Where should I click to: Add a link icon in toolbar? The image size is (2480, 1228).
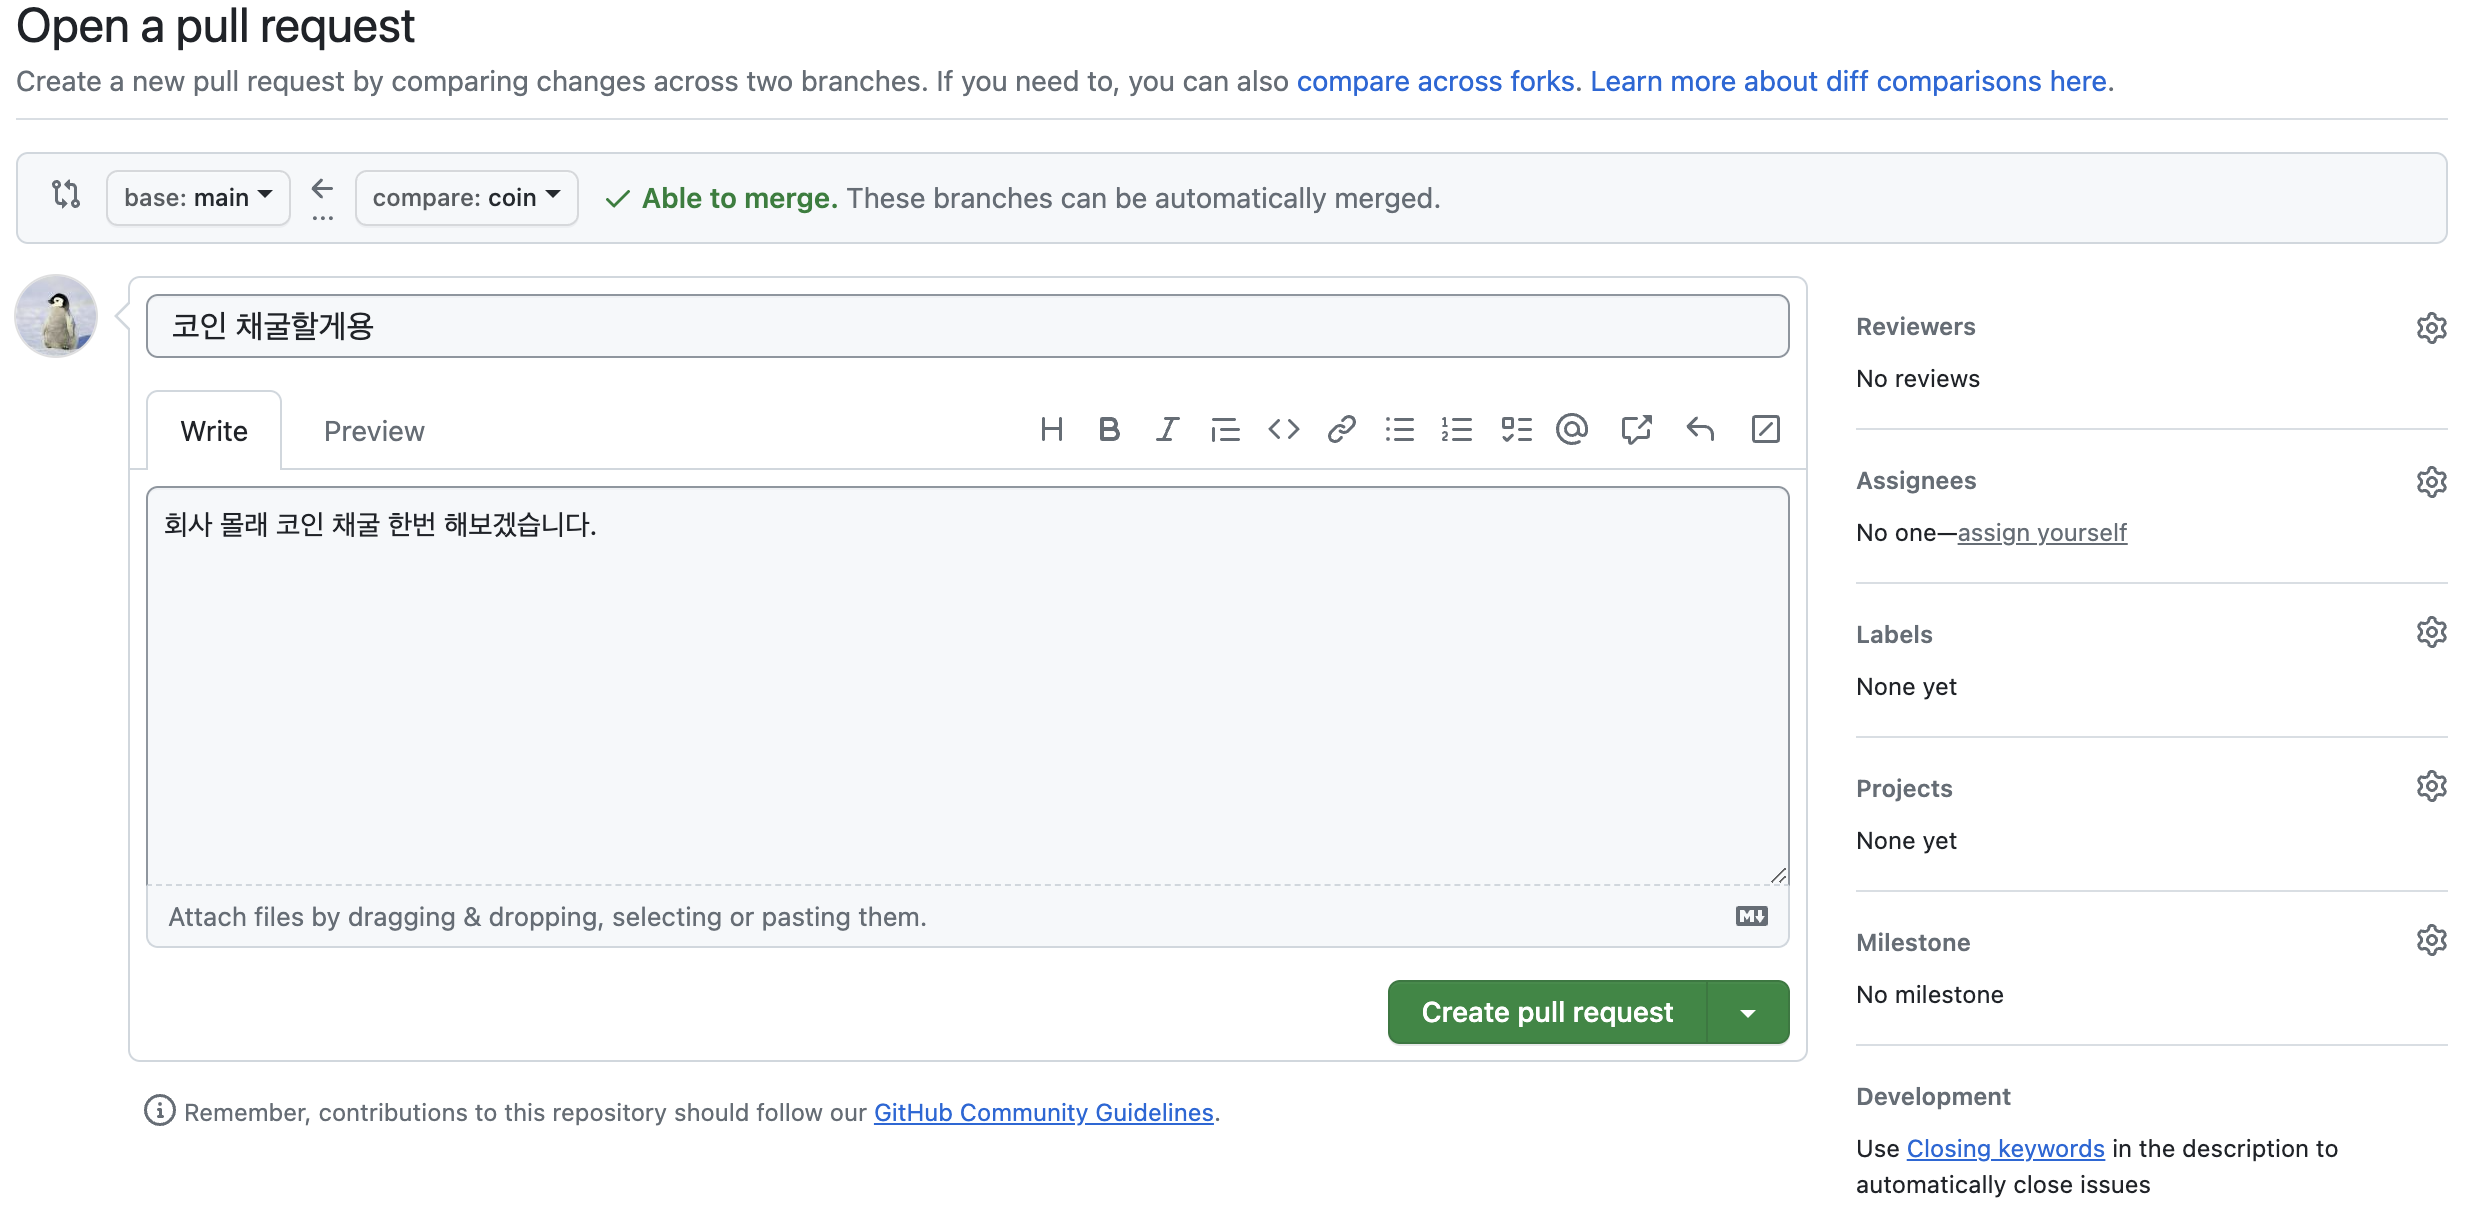[1341, 430]
